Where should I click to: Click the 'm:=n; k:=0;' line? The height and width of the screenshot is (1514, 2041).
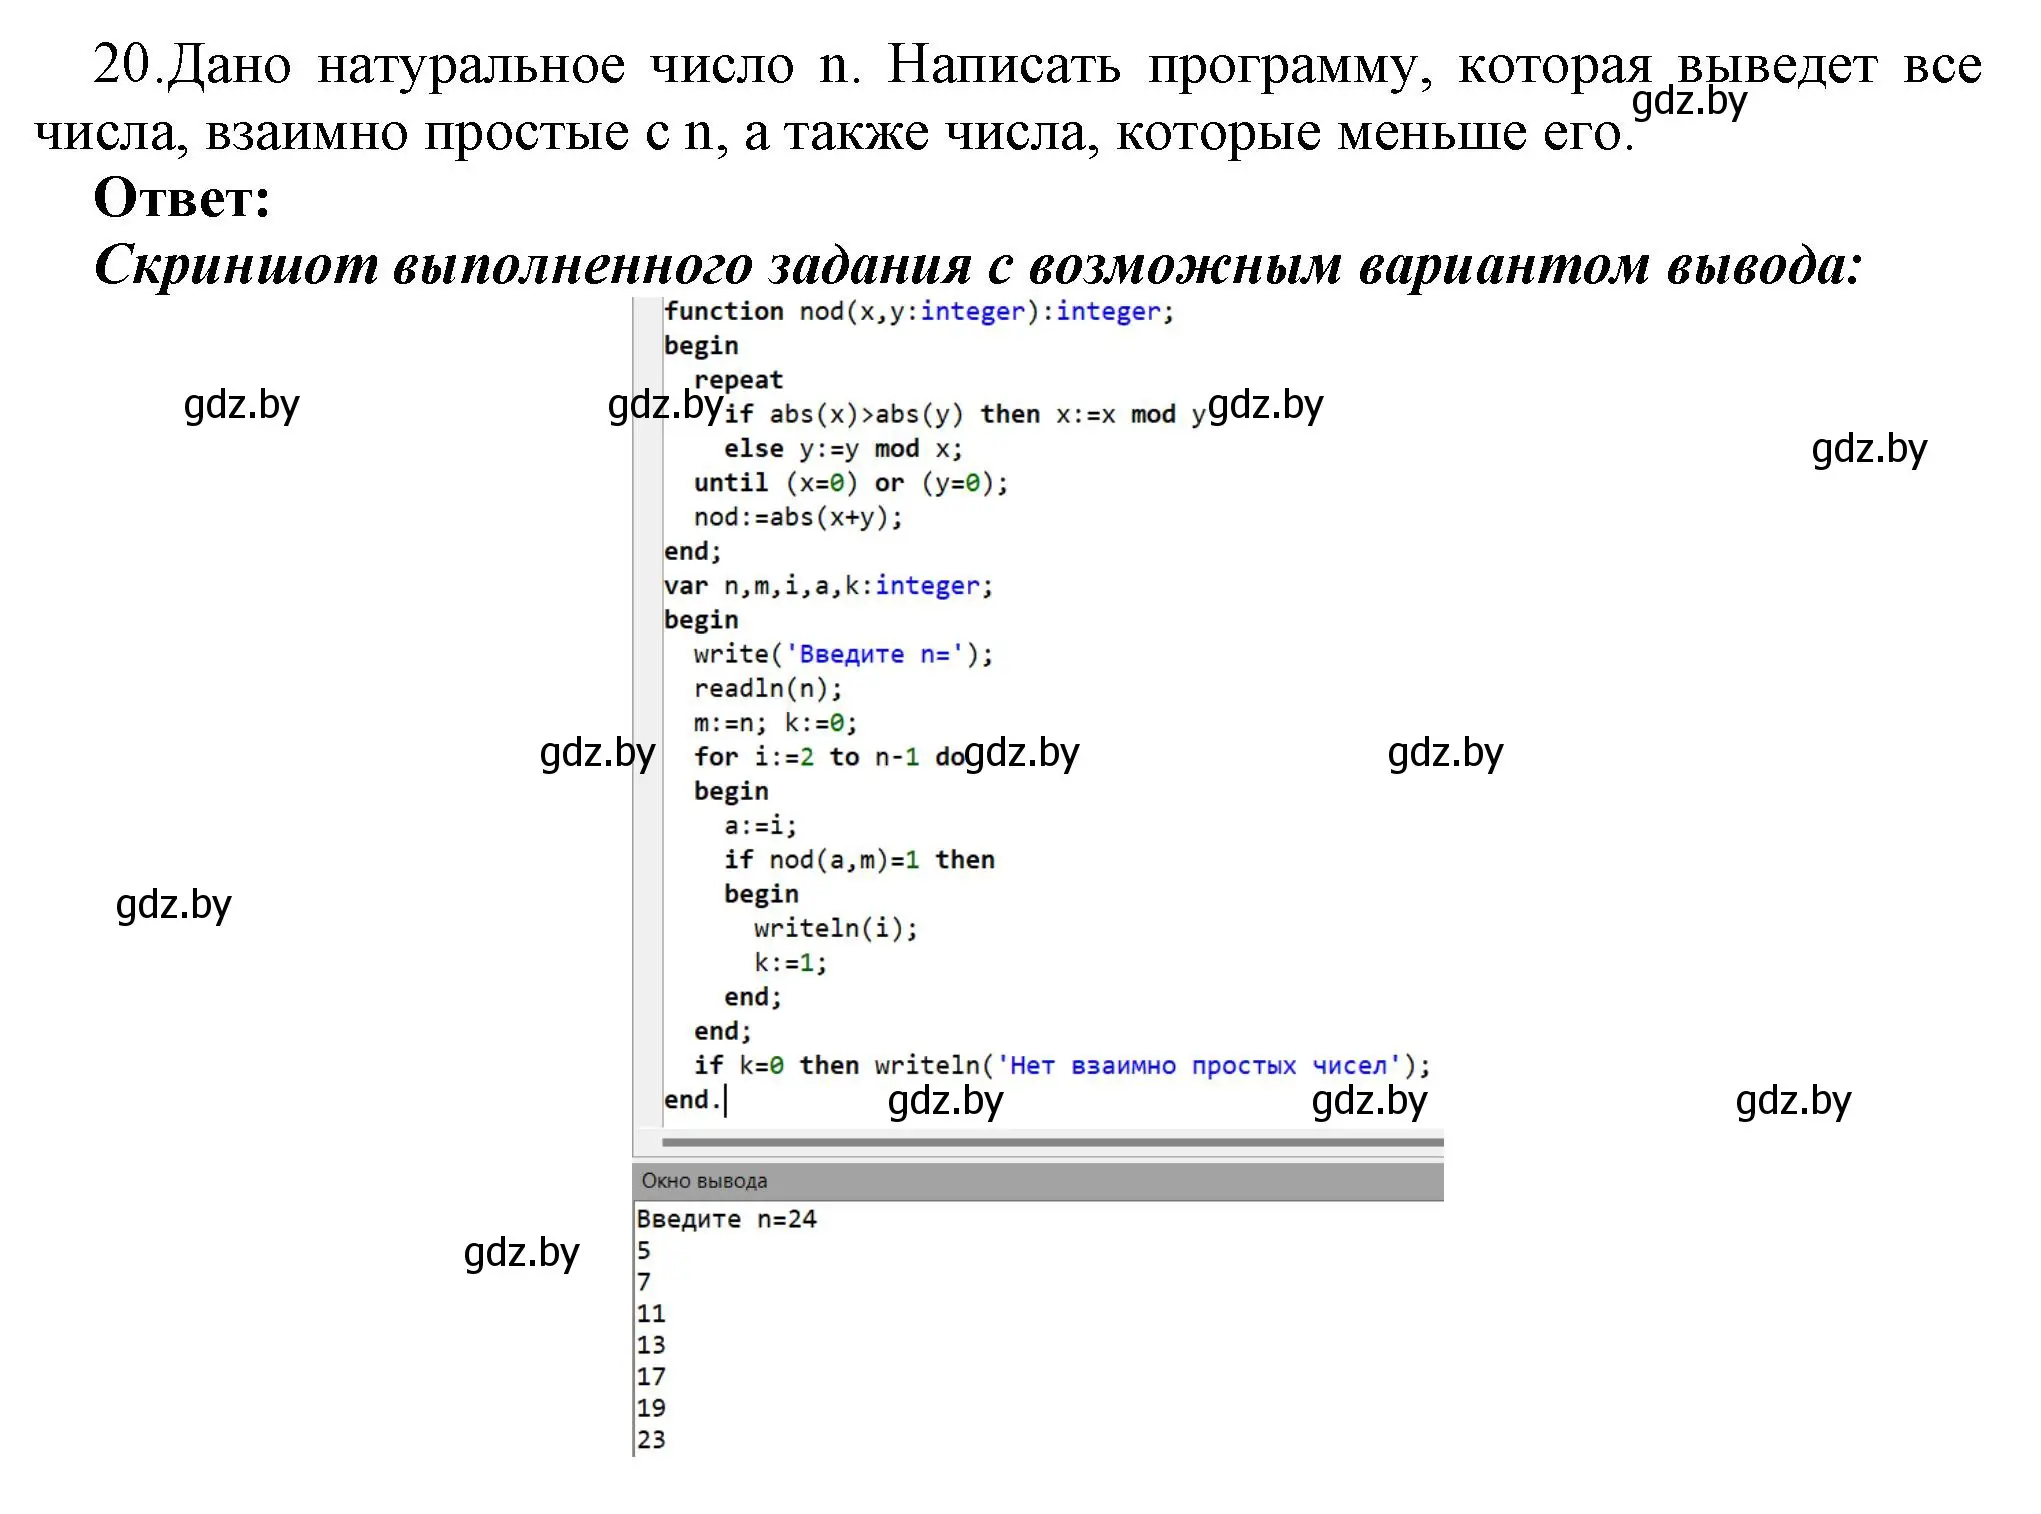(775, 723)
